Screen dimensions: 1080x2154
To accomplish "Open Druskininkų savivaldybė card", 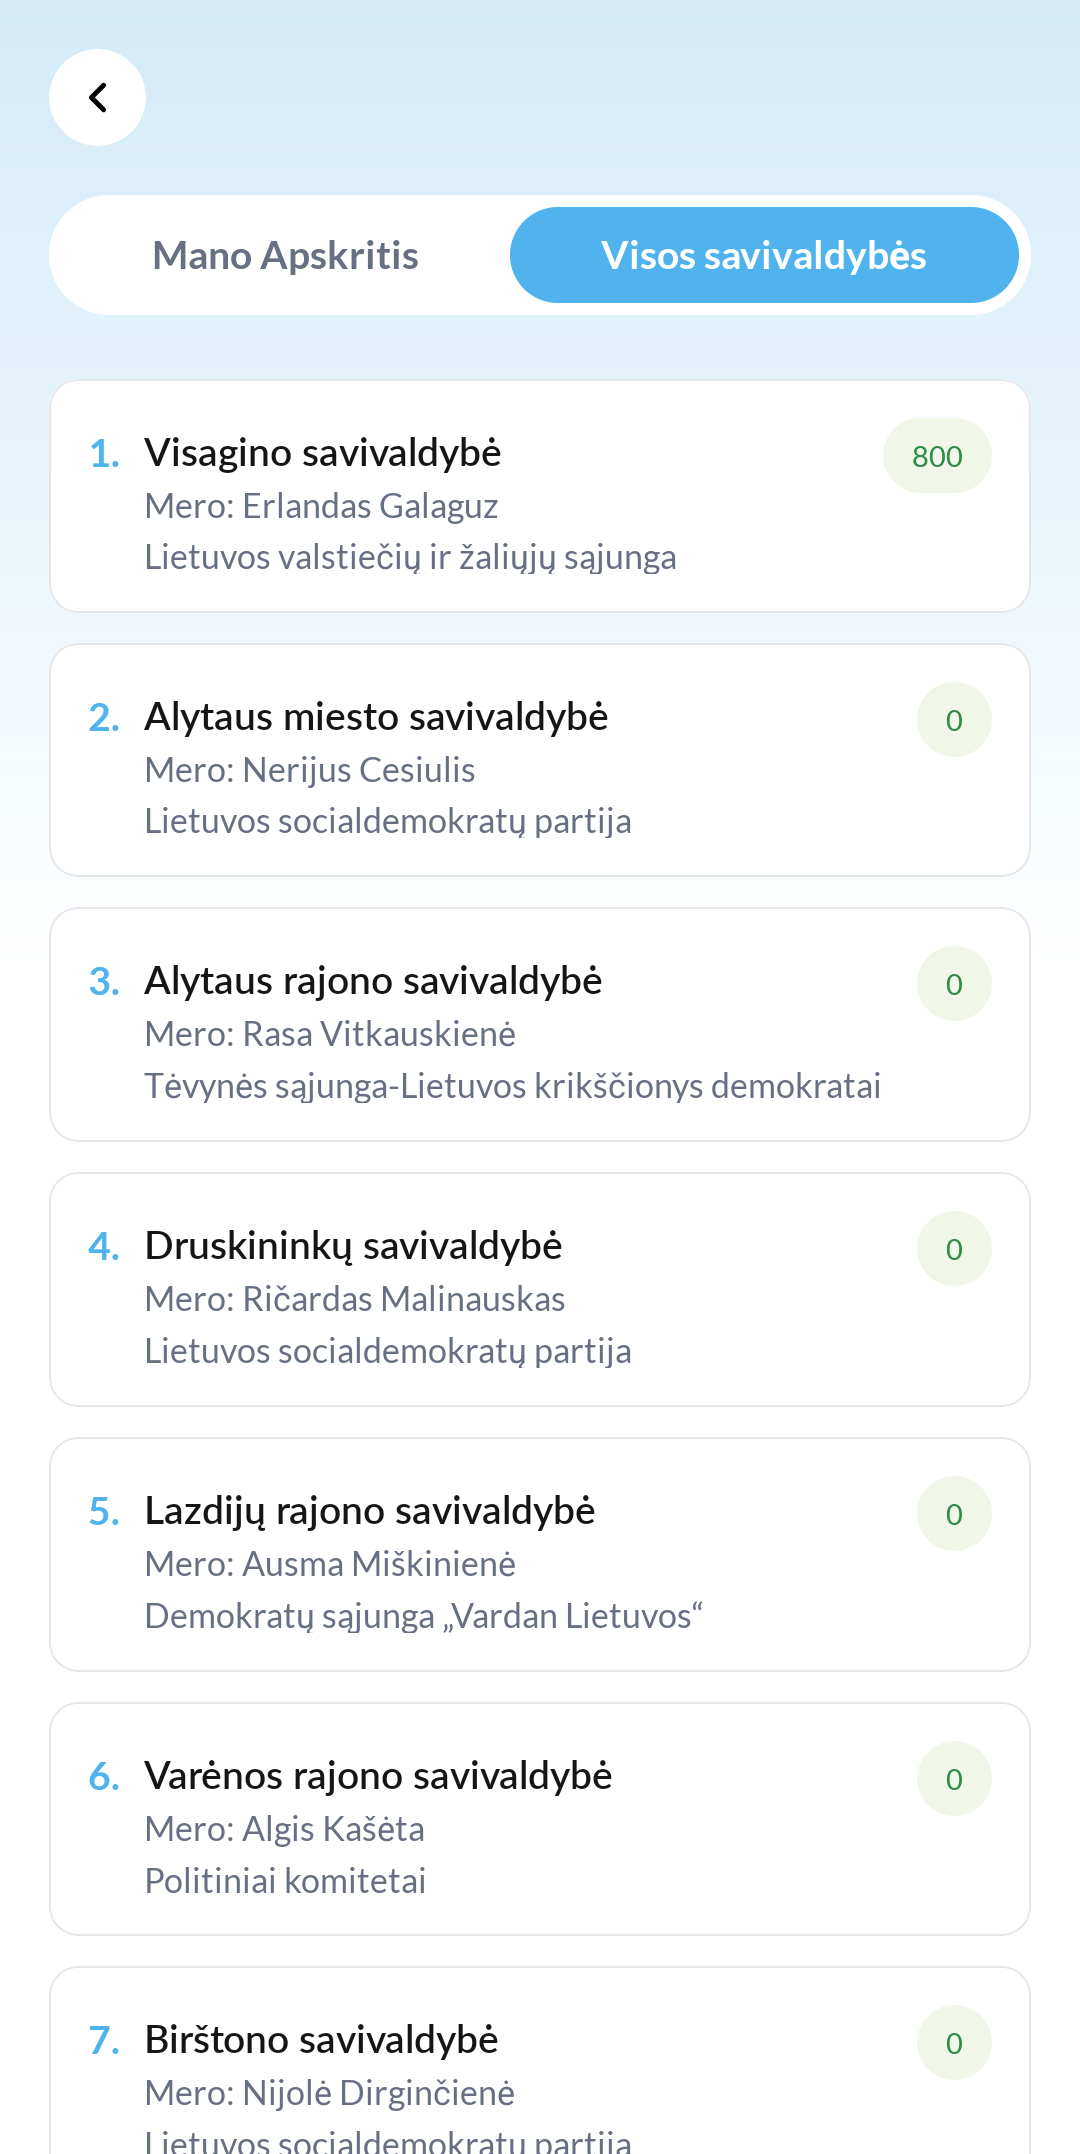I will click(353, 1246).
